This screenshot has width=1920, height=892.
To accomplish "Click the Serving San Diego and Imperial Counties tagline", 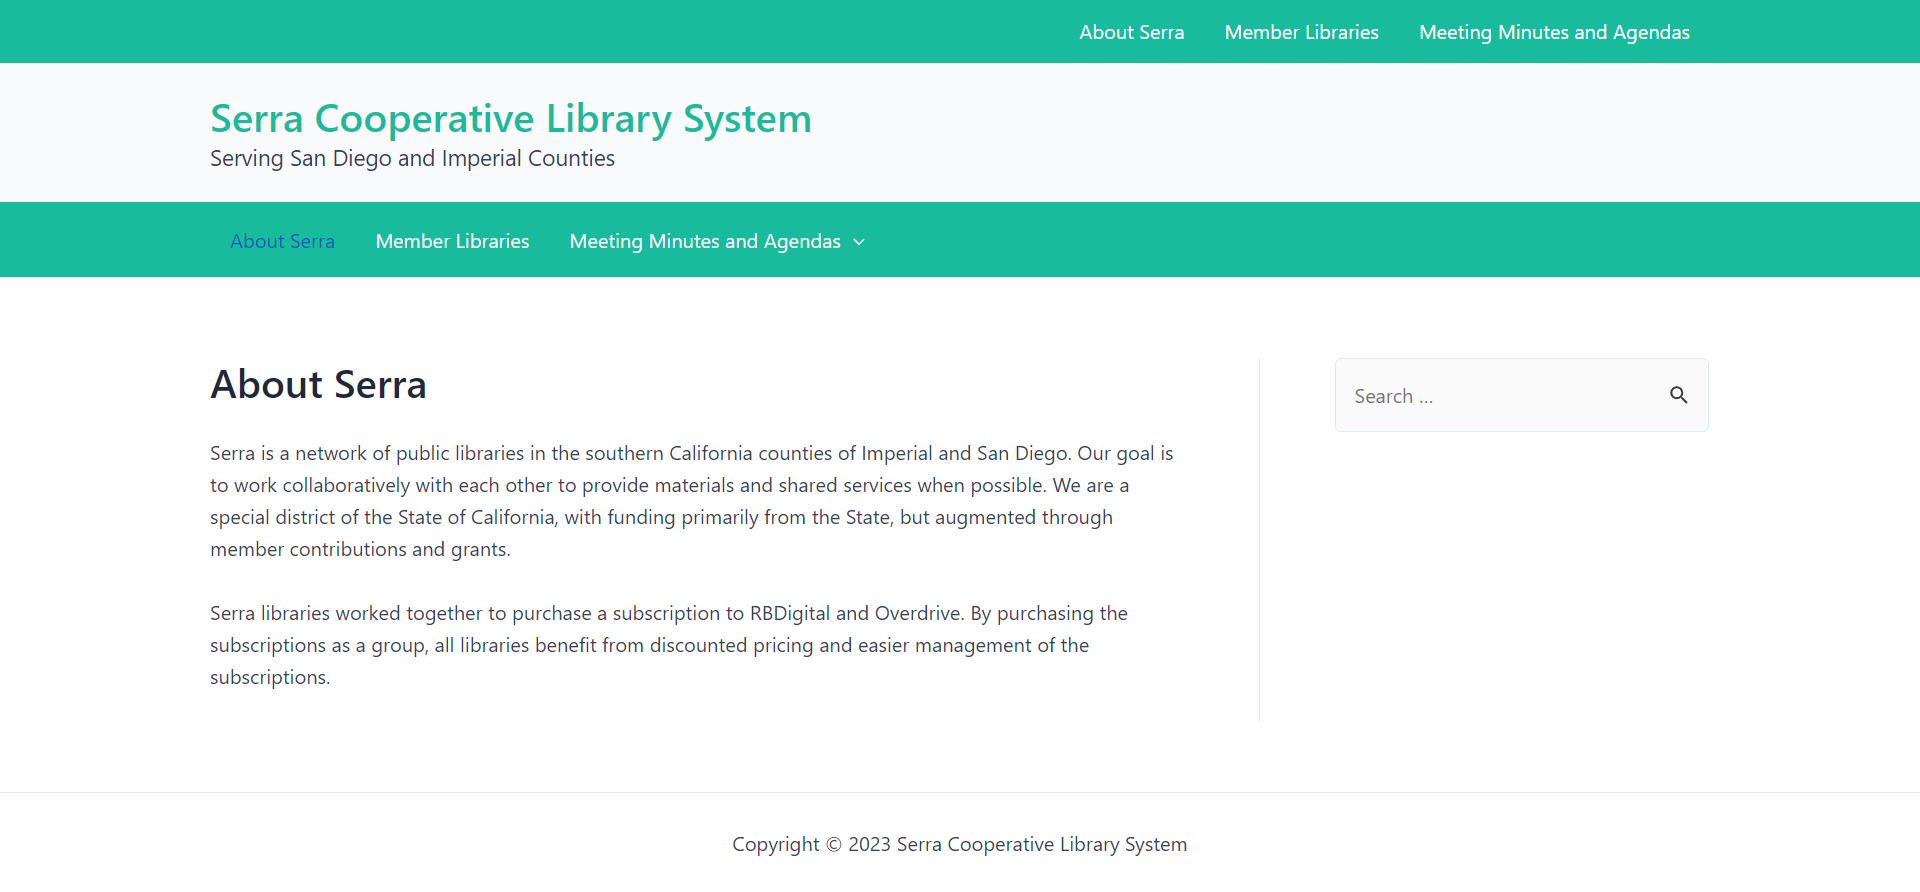I will (x=412, y=158).
